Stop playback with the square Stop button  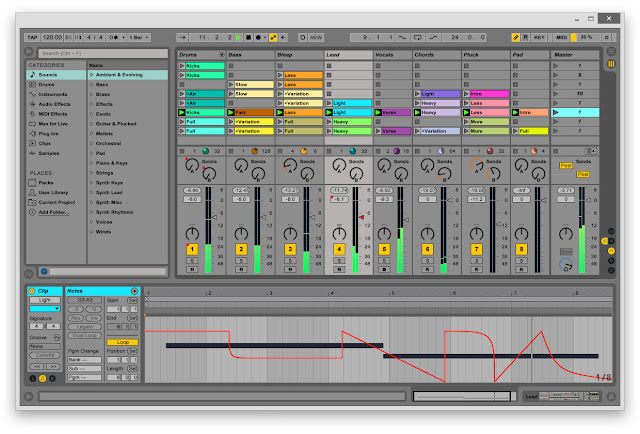point(248,38)
